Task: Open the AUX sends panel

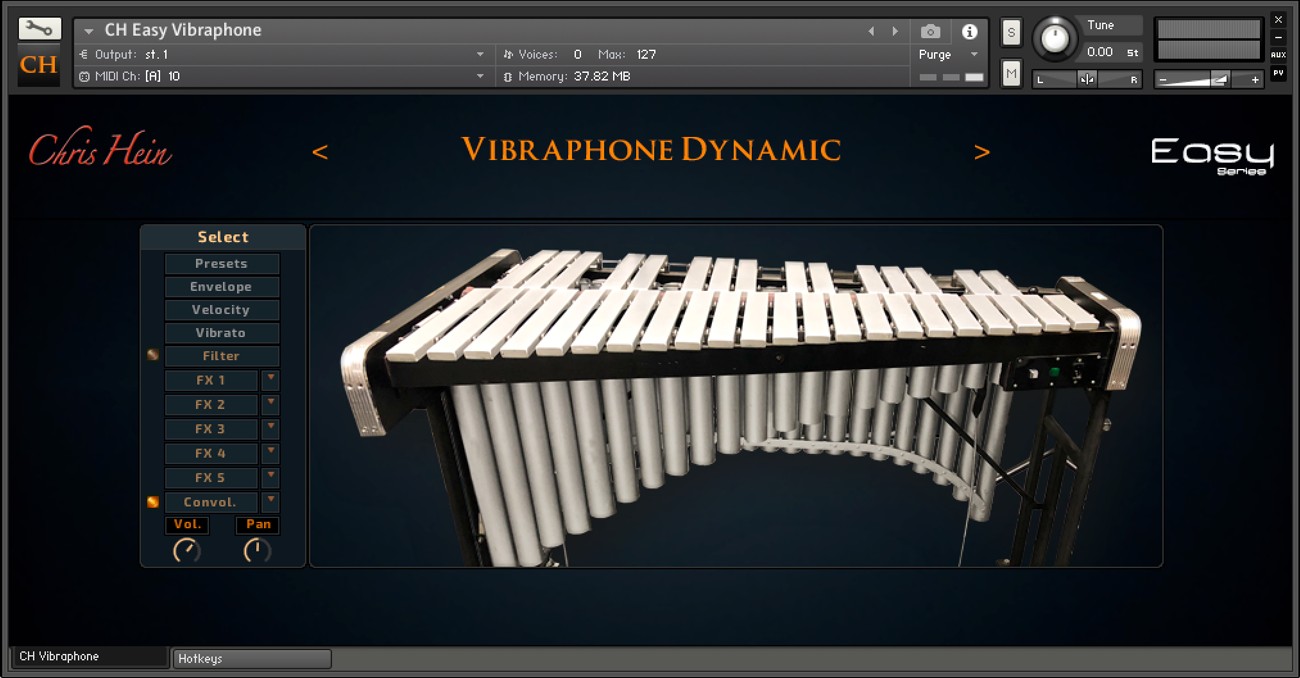Action: [1278, 55]
